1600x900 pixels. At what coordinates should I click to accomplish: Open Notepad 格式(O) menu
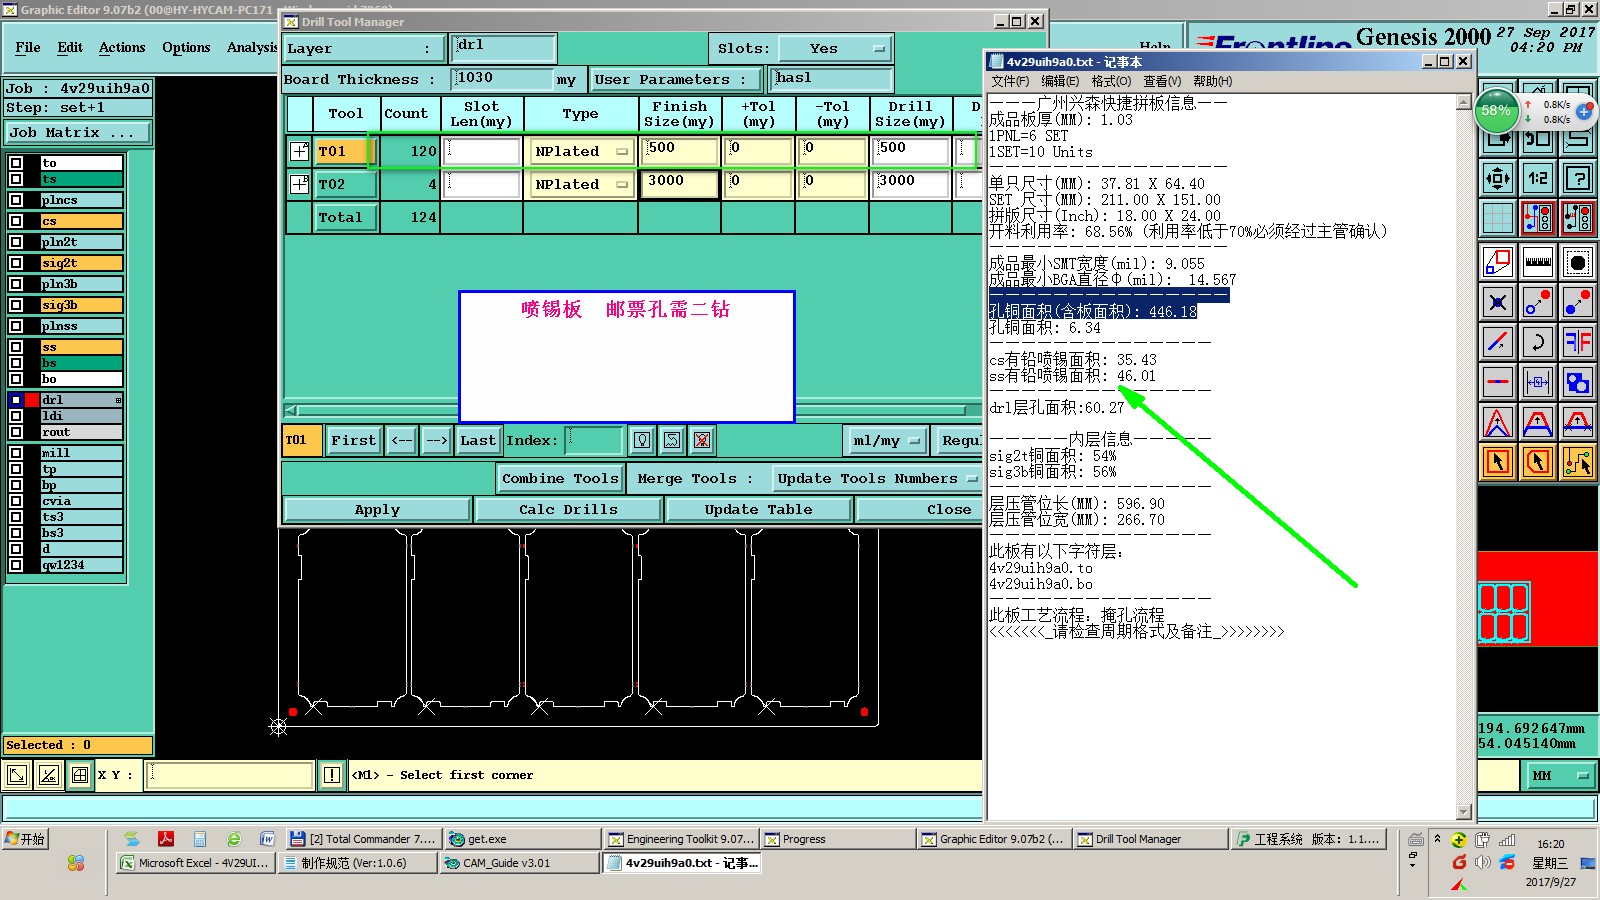(1111, 81)
